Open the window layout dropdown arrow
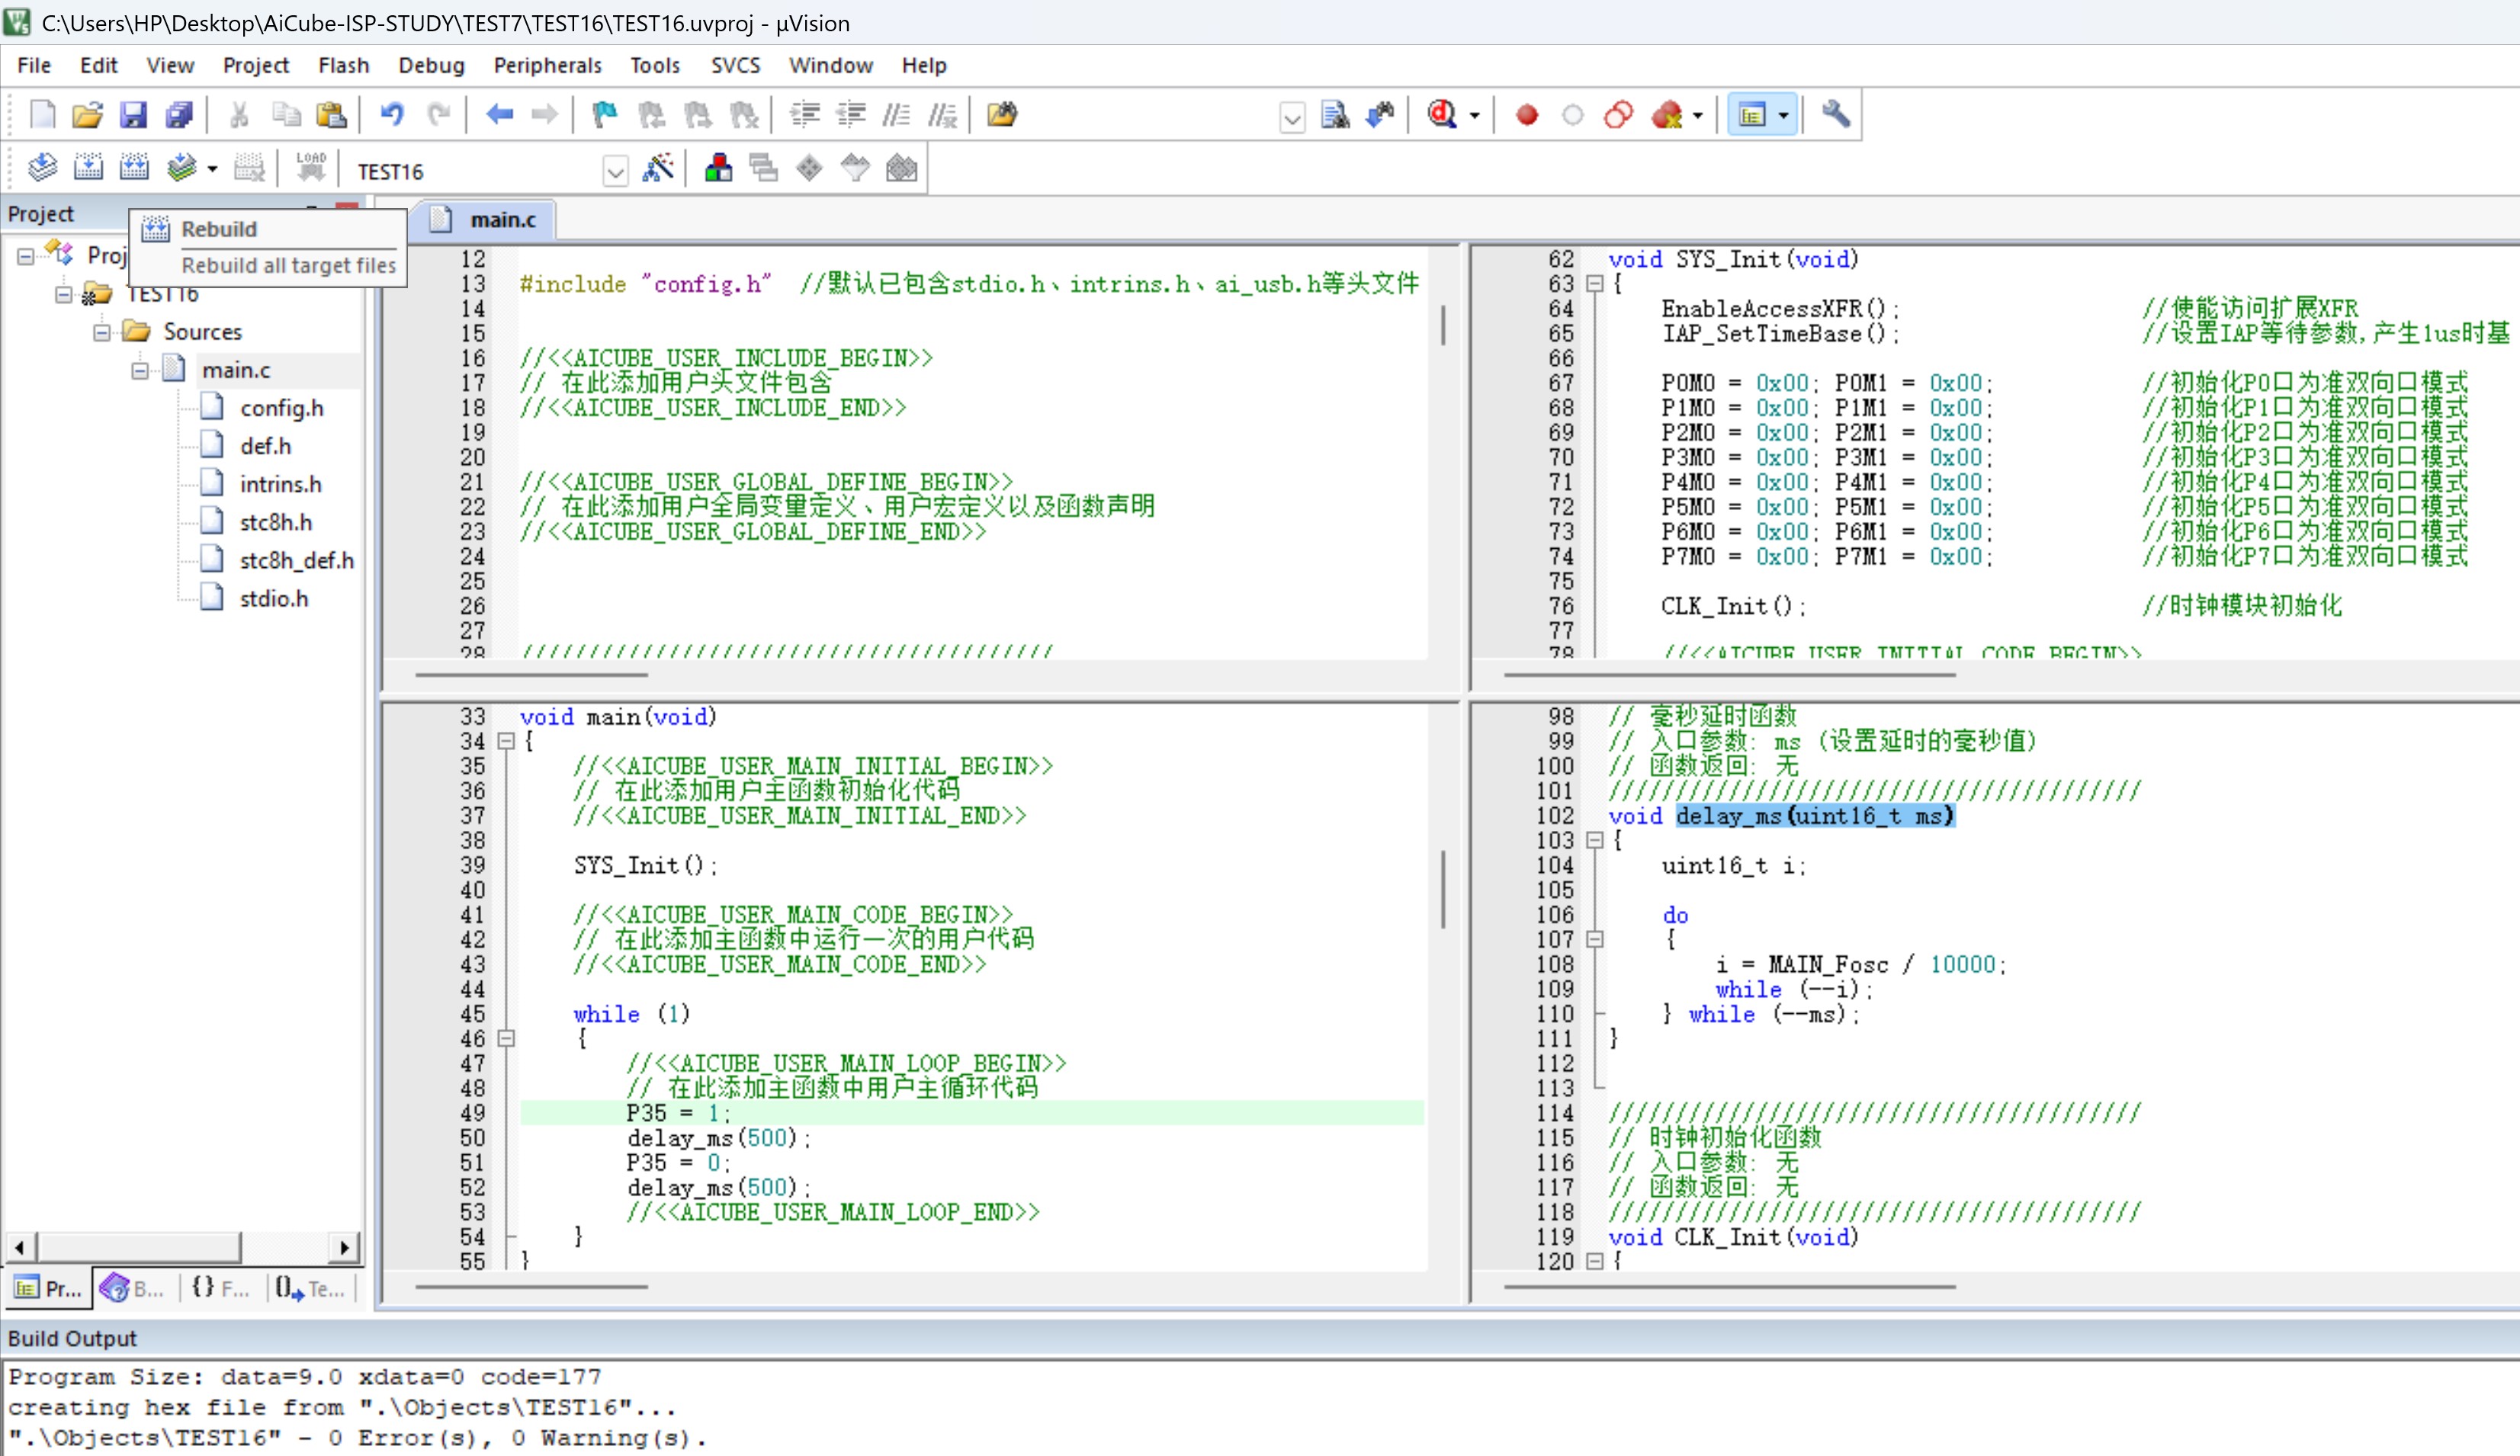This screenshot has width=2520, height=1456. 1784,116
